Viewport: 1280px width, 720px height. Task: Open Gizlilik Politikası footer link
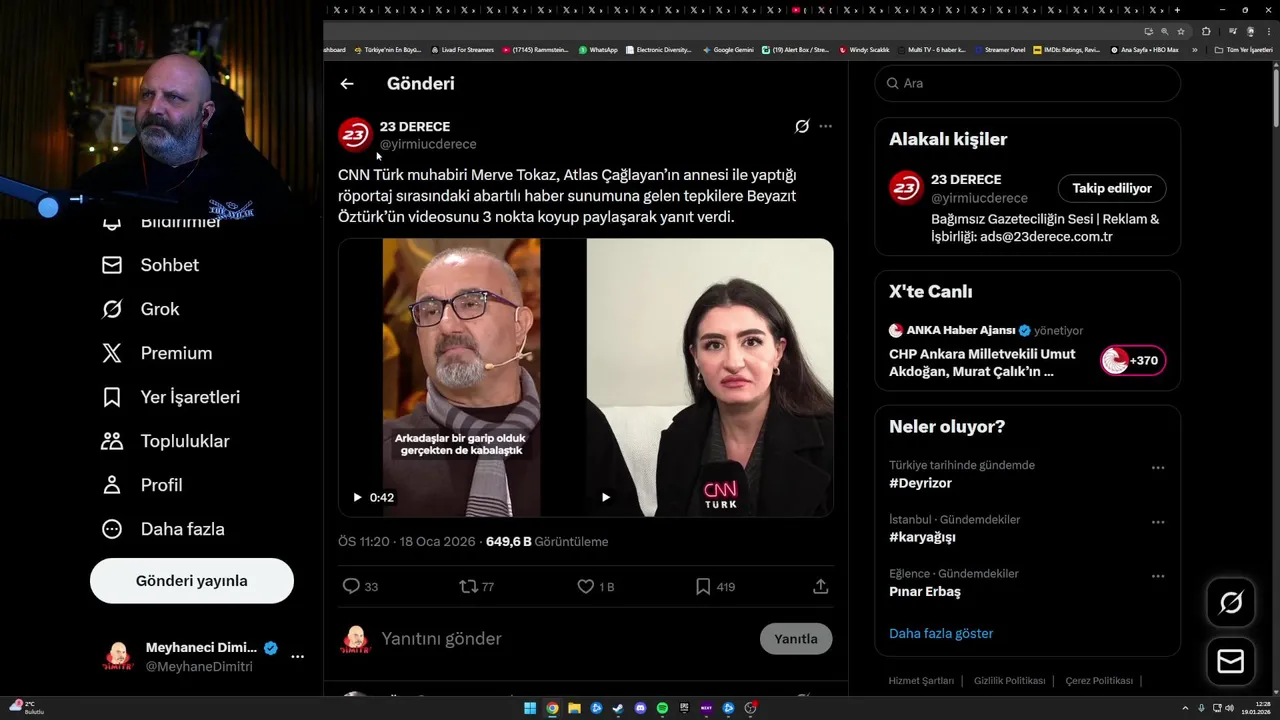[x=1009, y=681]
